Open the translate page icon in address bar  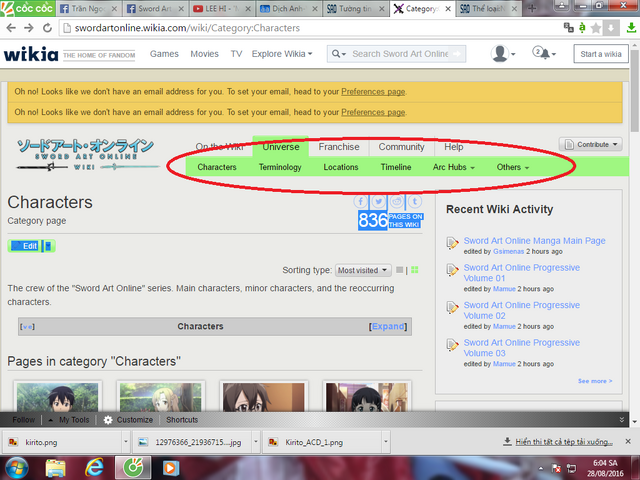568,27
